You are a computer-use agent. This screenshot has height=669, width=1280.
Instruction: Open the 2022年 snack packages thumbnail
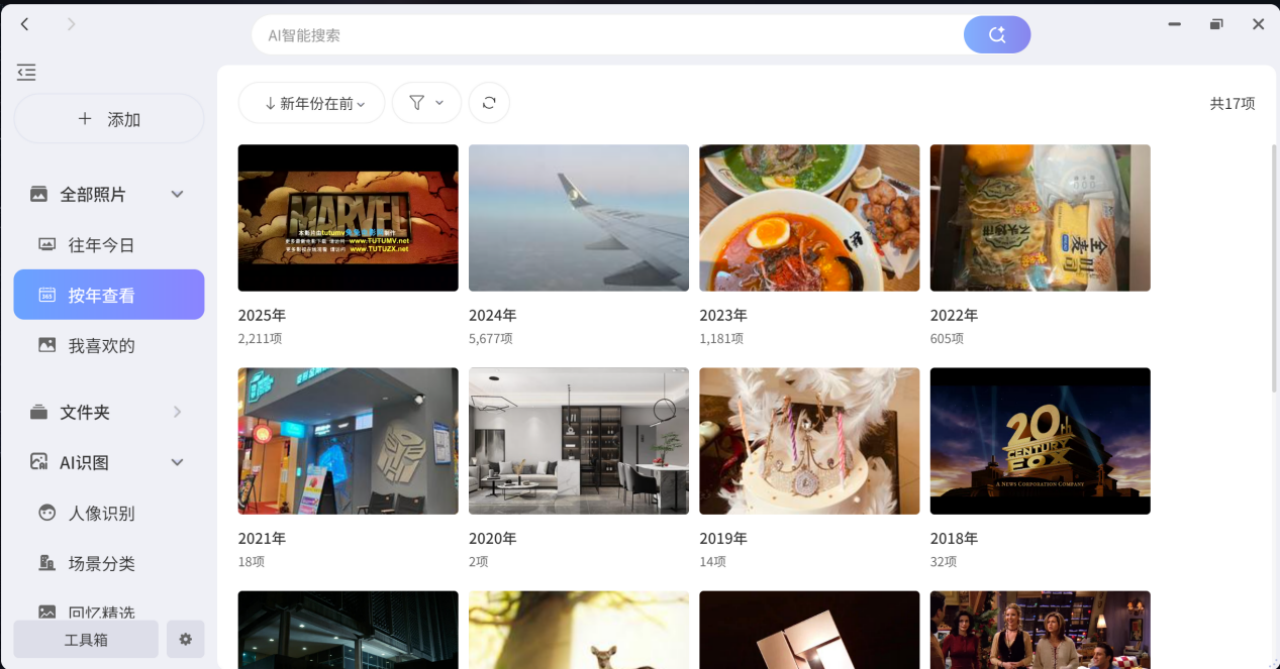point(1040,218)
